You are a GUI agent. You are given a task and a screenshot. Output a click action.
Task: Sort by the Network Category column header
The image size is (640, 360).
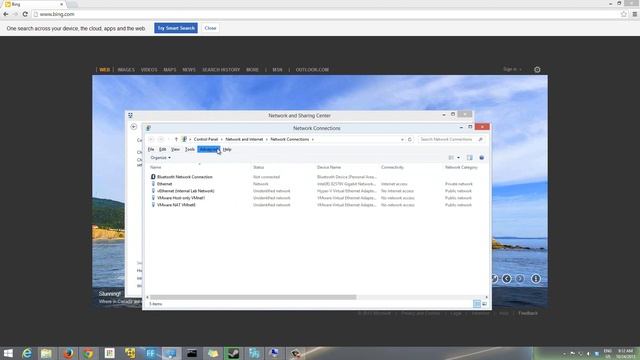461,167
